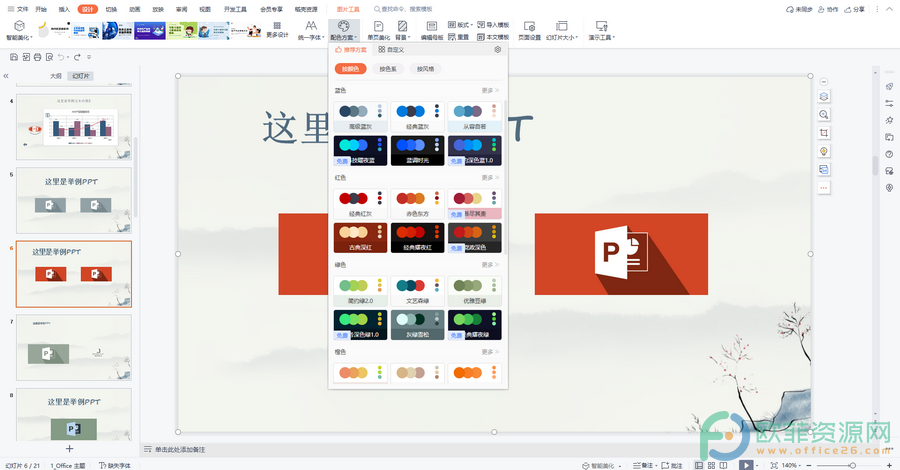The width and height of the screenshot is (900, 470).
Task: Click the zoom in plus button
Action: (889, 465)
